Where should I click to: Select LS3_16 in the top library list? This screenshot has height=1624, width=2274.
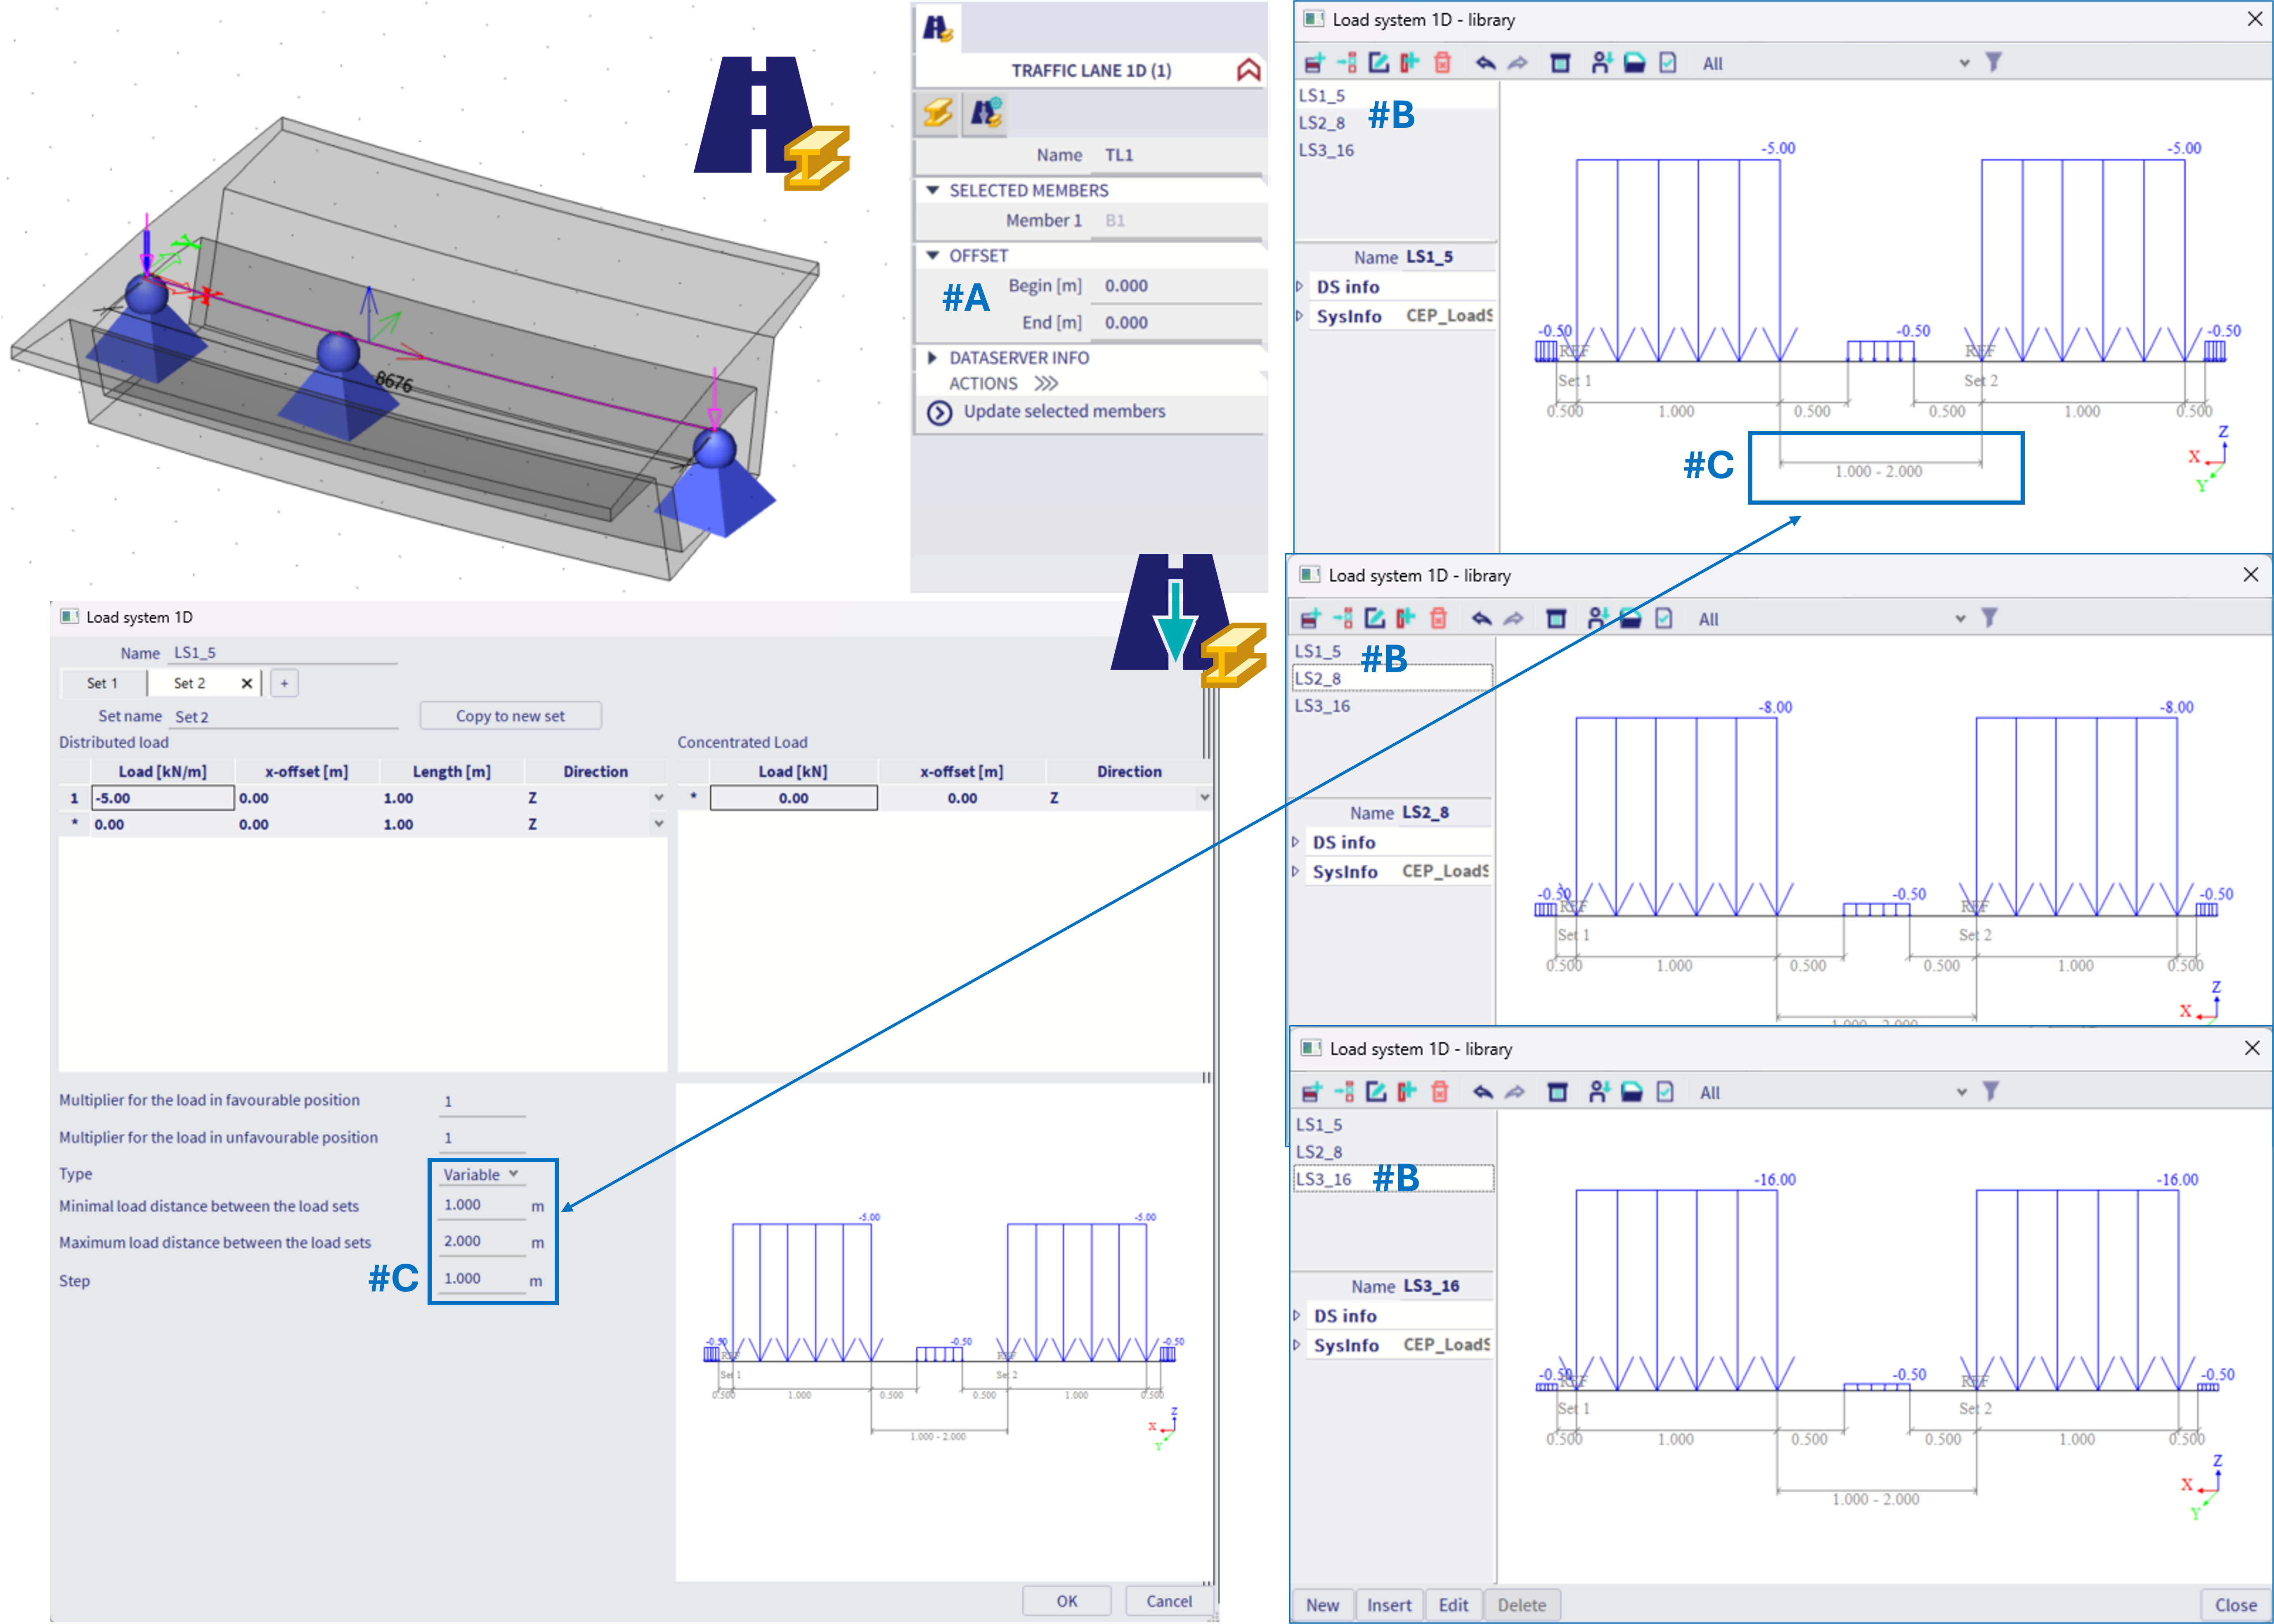click(1327, 150)
